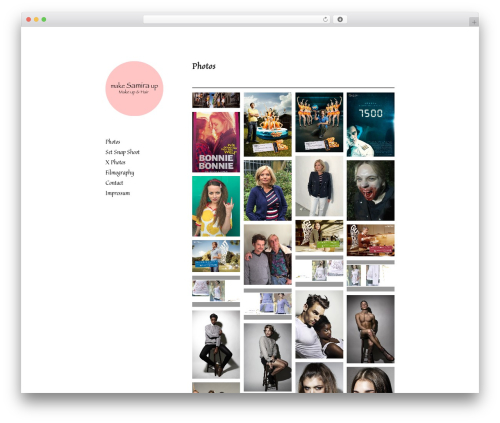Open the man with inflatable pool dancers photo
This screenshot has width=500, height=423.
tap(268, 124)
